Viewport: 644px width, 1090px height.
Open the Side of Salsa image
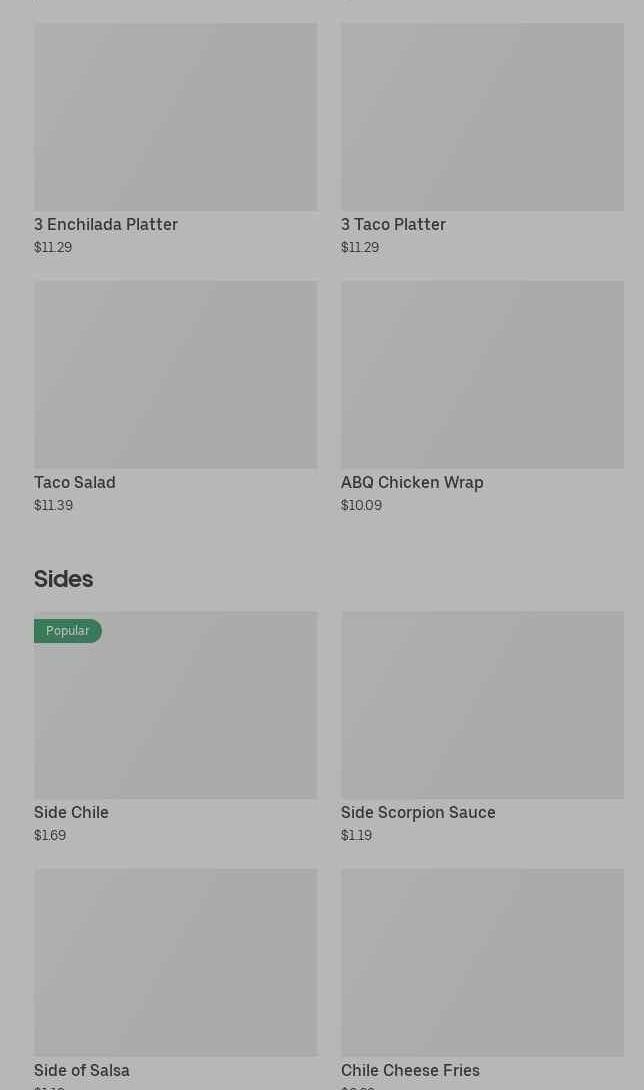175,962
